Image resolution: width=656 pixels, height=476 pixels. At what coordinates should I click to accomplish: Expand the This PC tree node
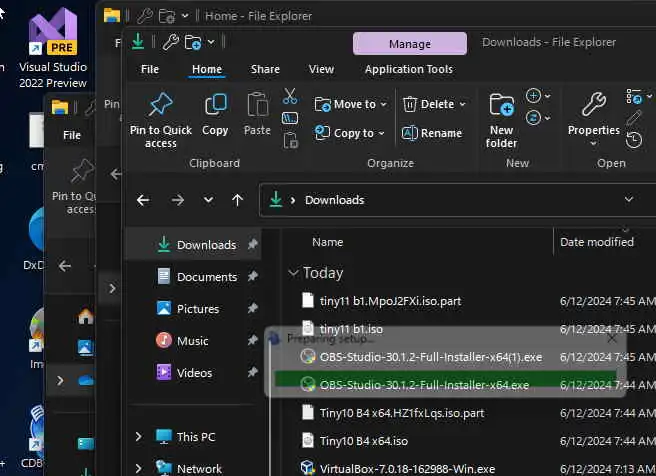point(139,437)
